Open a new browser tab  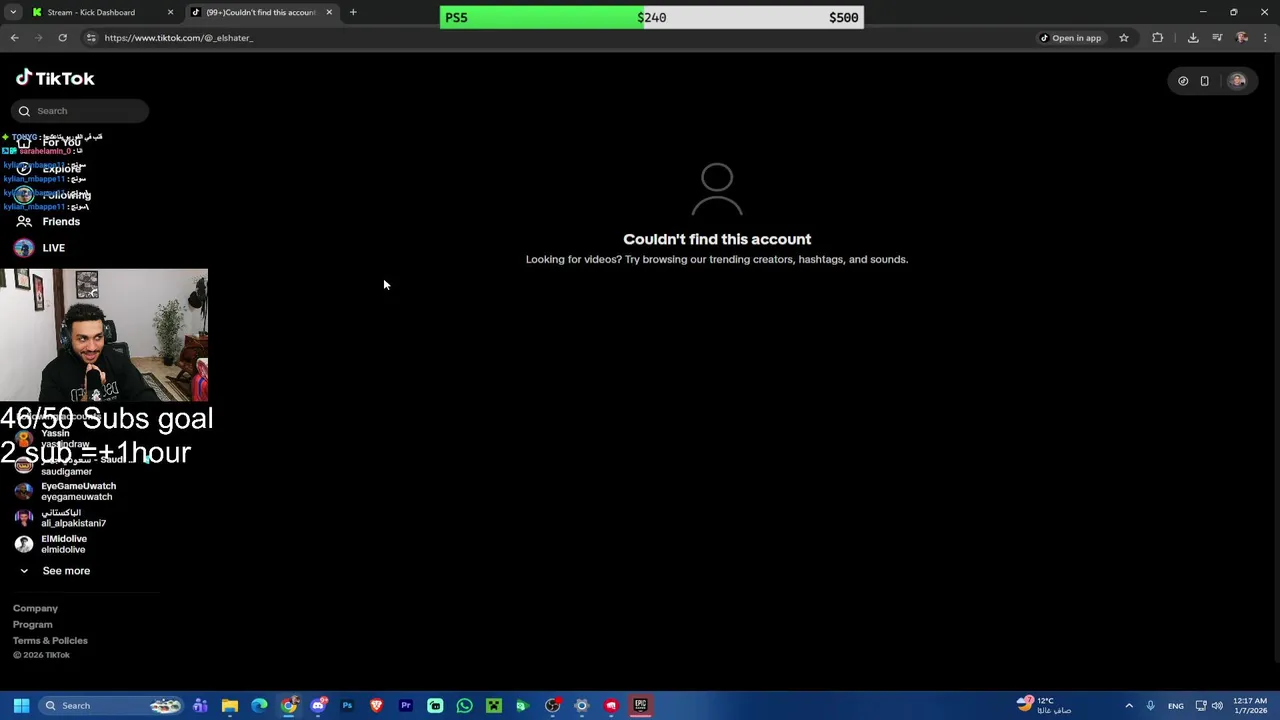(x=353, y=13)
